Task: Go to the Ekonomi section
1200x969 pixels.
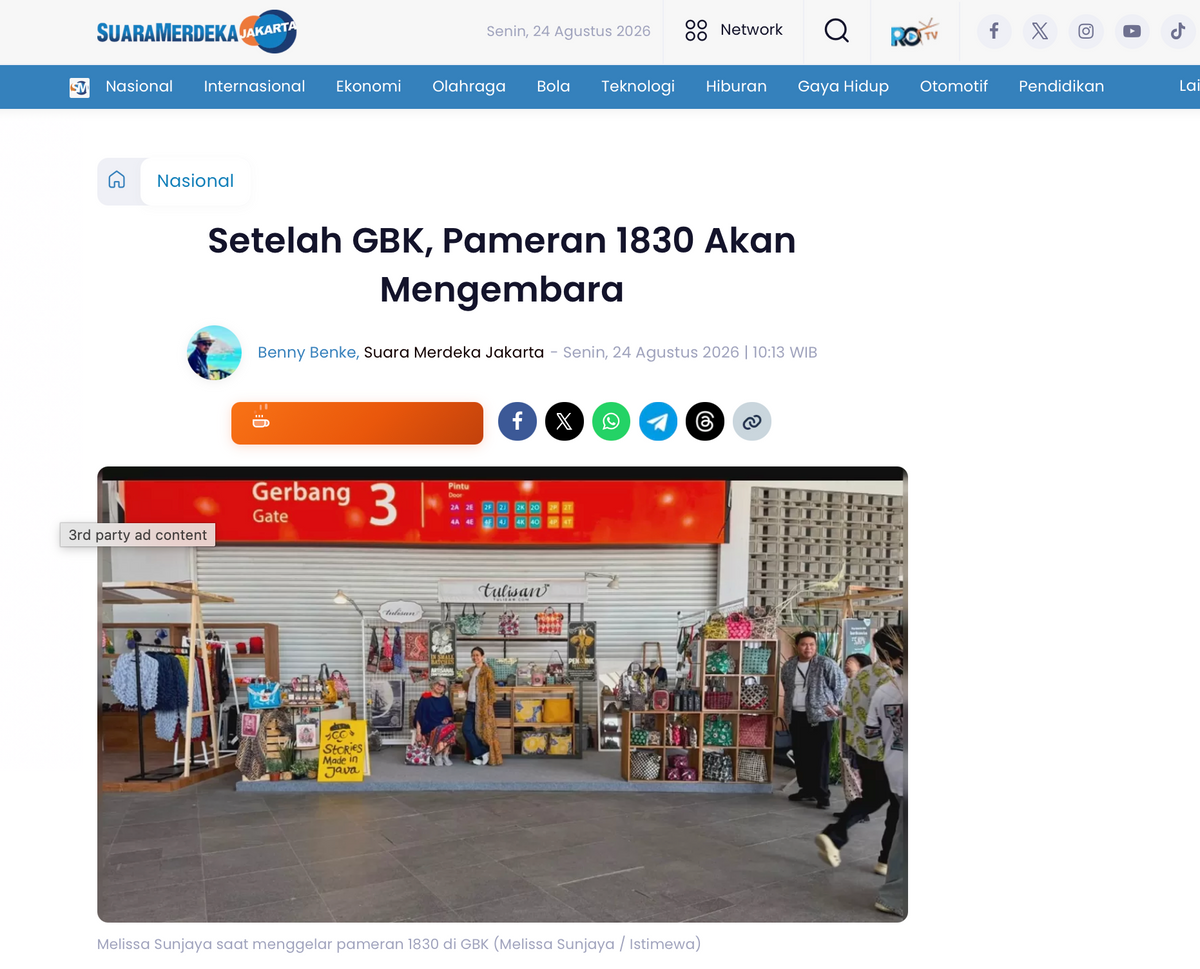Action: pos(368,86)
